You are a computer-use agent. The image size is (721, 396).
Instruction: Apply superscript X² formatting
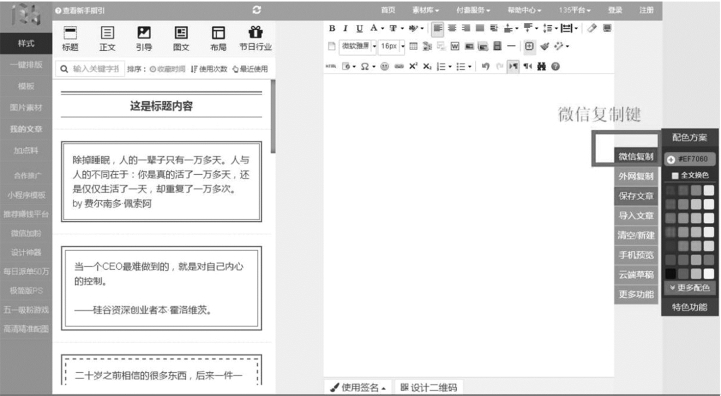(x=413, y=66)
